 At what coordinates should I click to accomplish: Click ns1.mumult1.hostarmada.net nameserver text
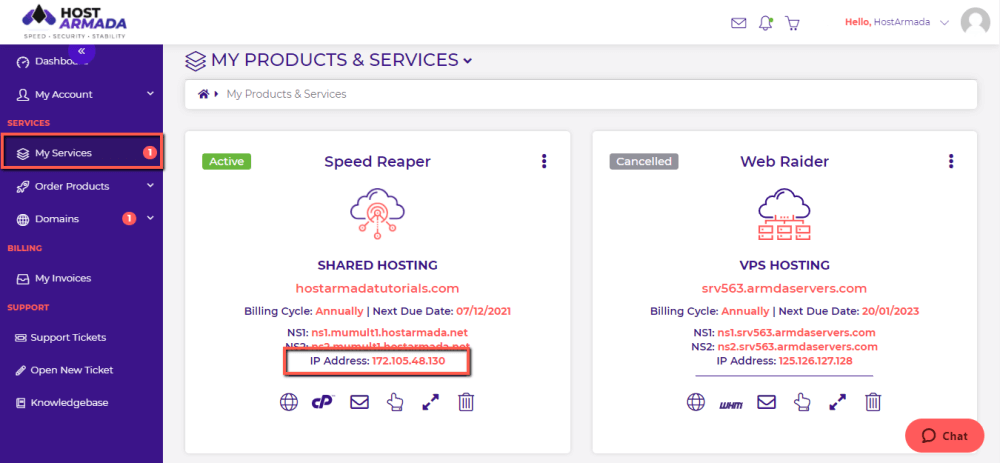pos(390,332)
